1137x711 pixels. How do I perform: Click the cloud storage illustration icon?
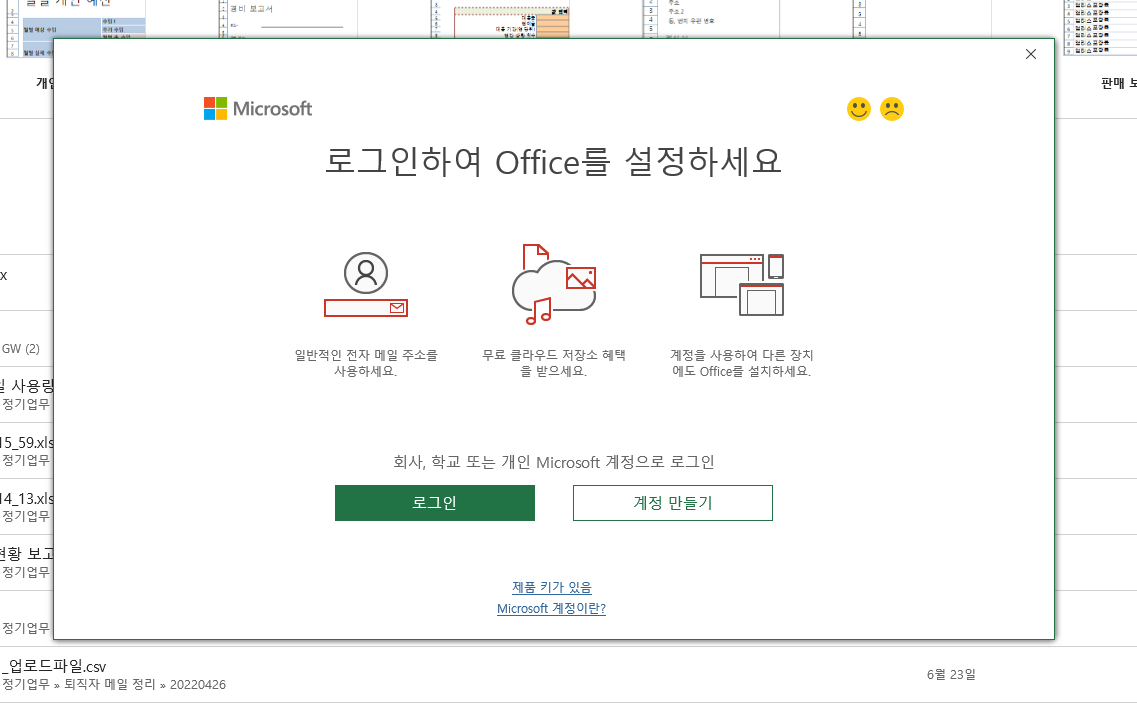point(553,284)
